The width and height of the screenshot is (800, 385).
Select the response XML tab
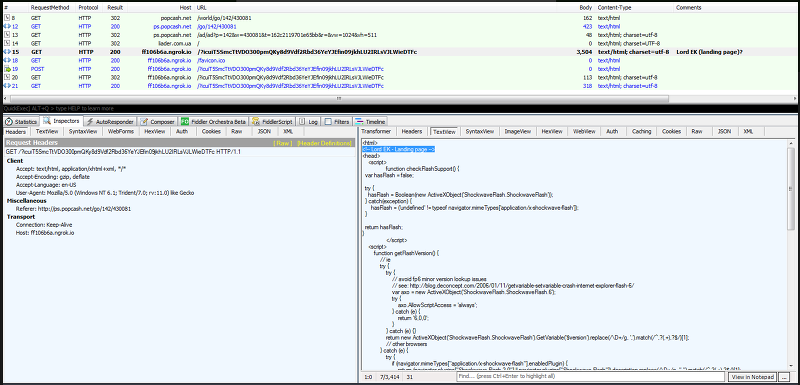click(748, 132)
